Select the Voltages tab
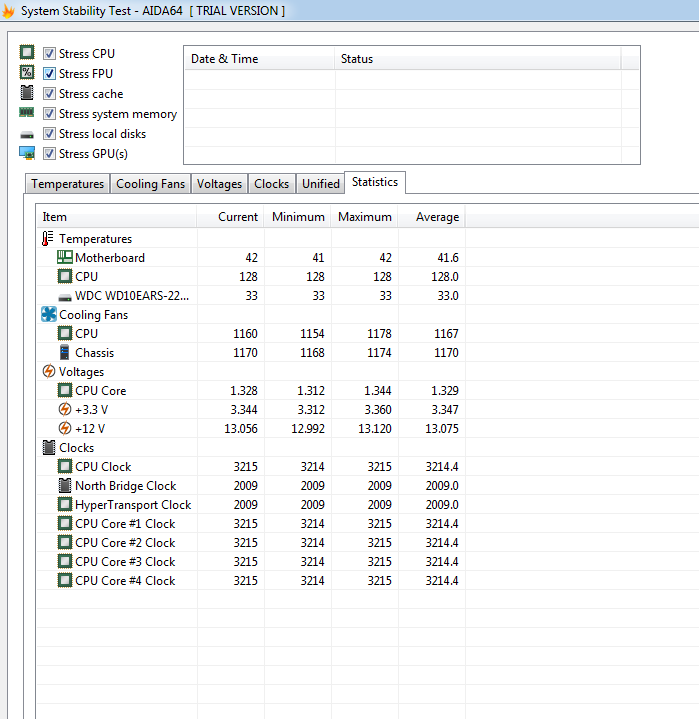Viewport: 699px width, 719px height. tap(219, 184)
